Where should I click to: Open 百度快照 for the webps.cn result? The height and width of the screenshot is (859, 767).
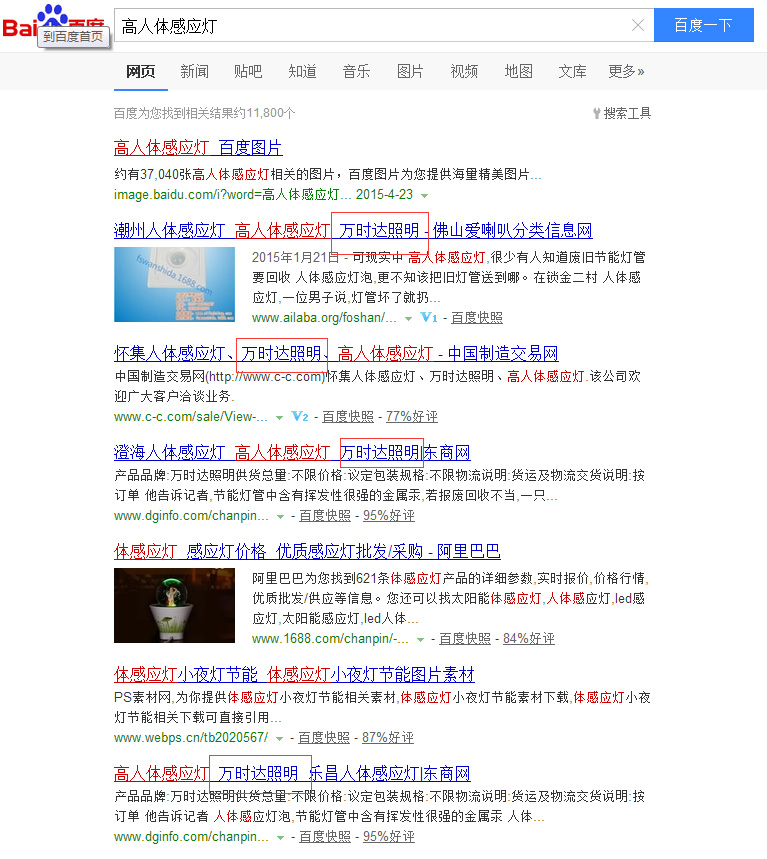pyautogui.click(x=323, y=738)
